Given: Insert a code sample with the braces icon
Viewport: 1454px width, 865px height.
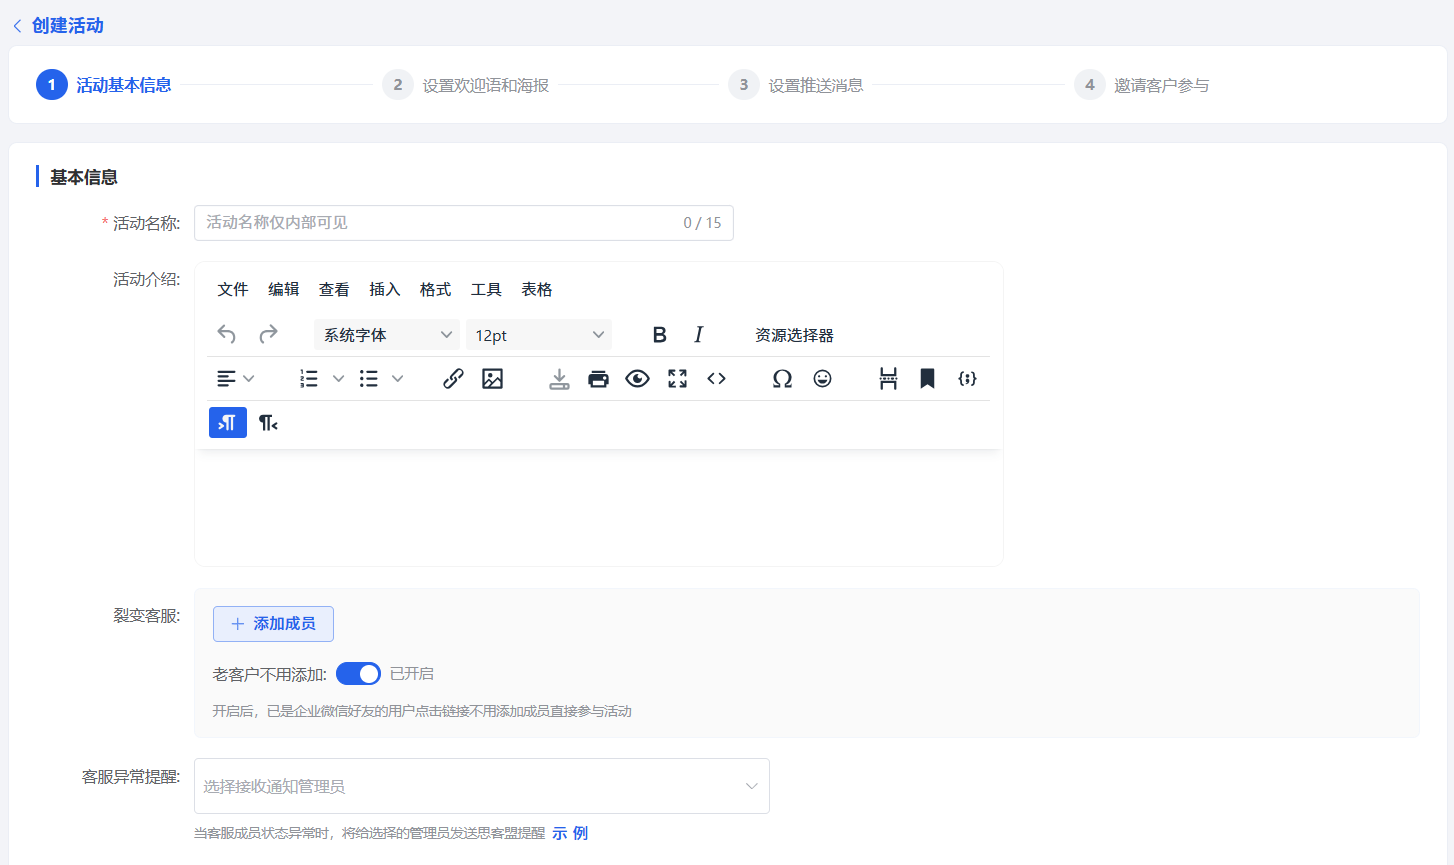Looking at the screenshot, I should pyautogui.click(x=967, y=379).
